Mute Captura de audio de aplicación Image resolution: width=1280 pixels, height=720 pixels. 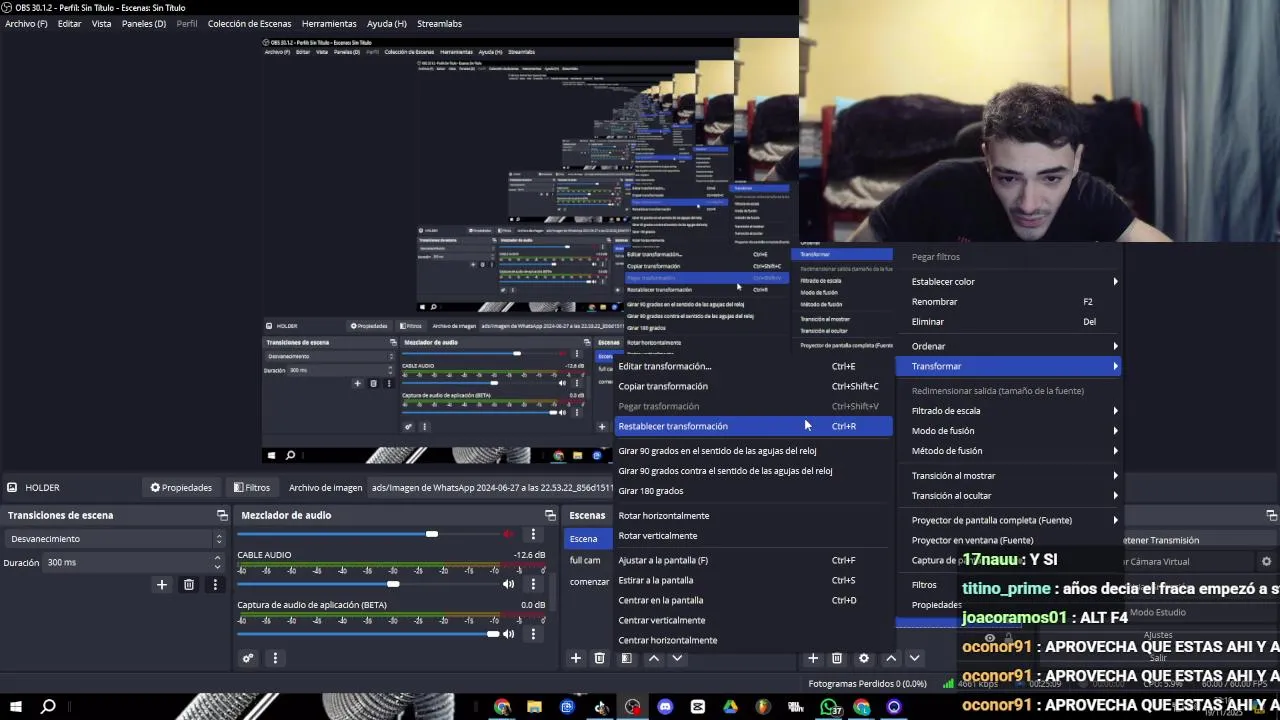pyautogui.click(x=509, y=634)
